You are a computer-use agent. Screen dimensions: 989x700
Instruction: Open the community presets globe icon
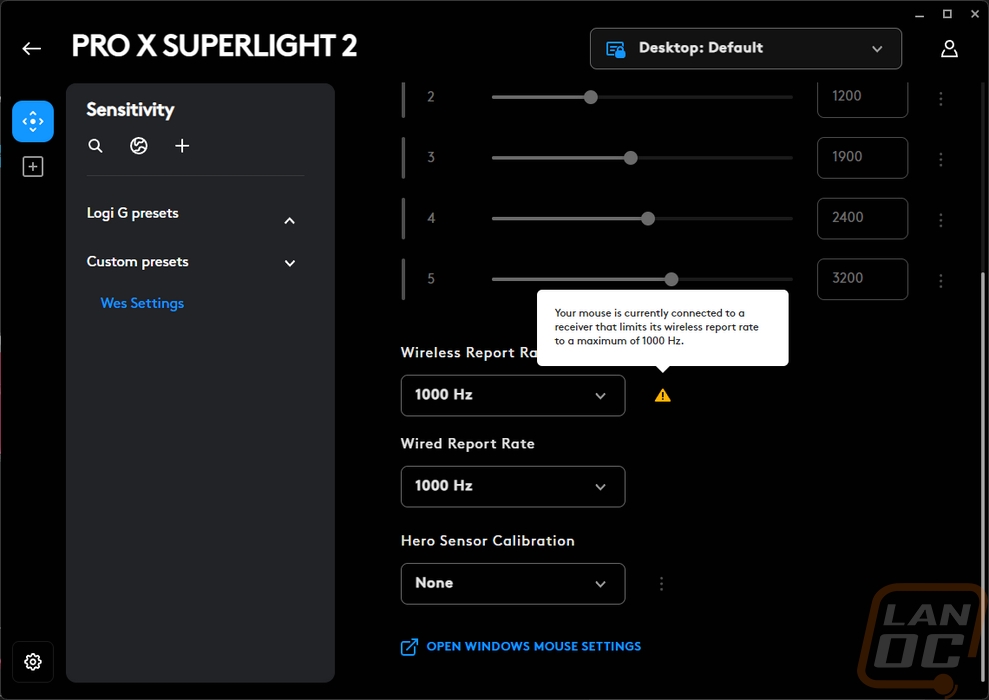point(139,146)
